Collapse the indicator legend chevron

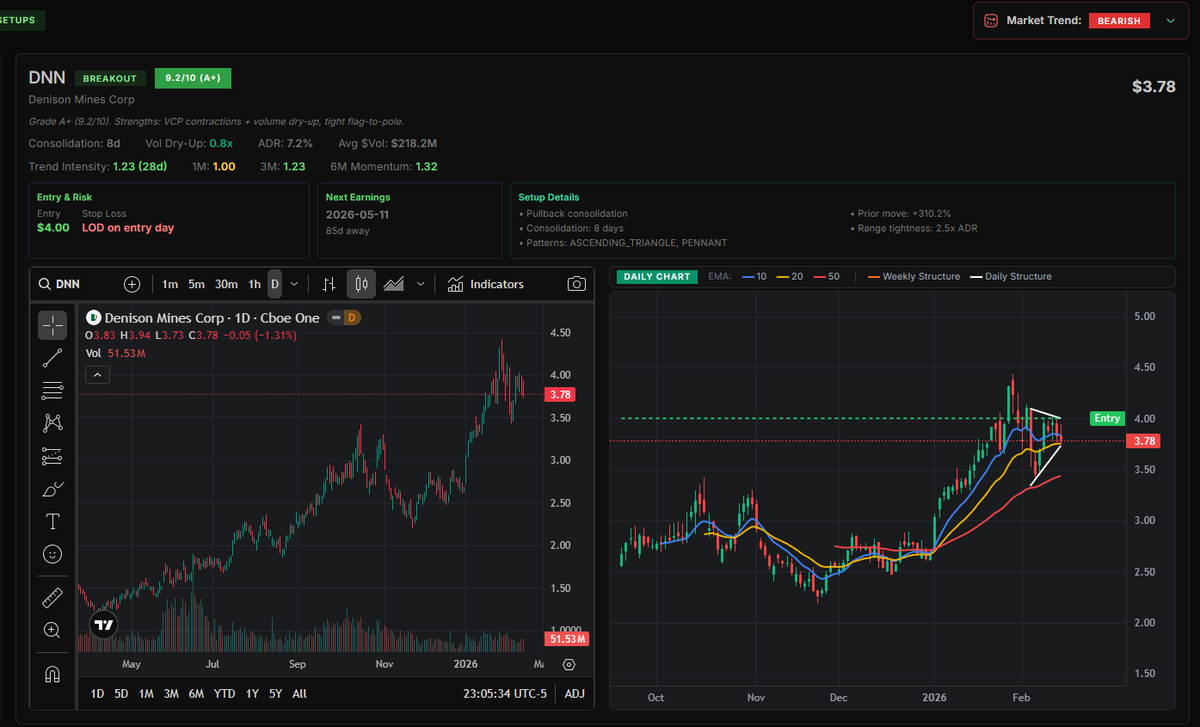click(97, 375)
